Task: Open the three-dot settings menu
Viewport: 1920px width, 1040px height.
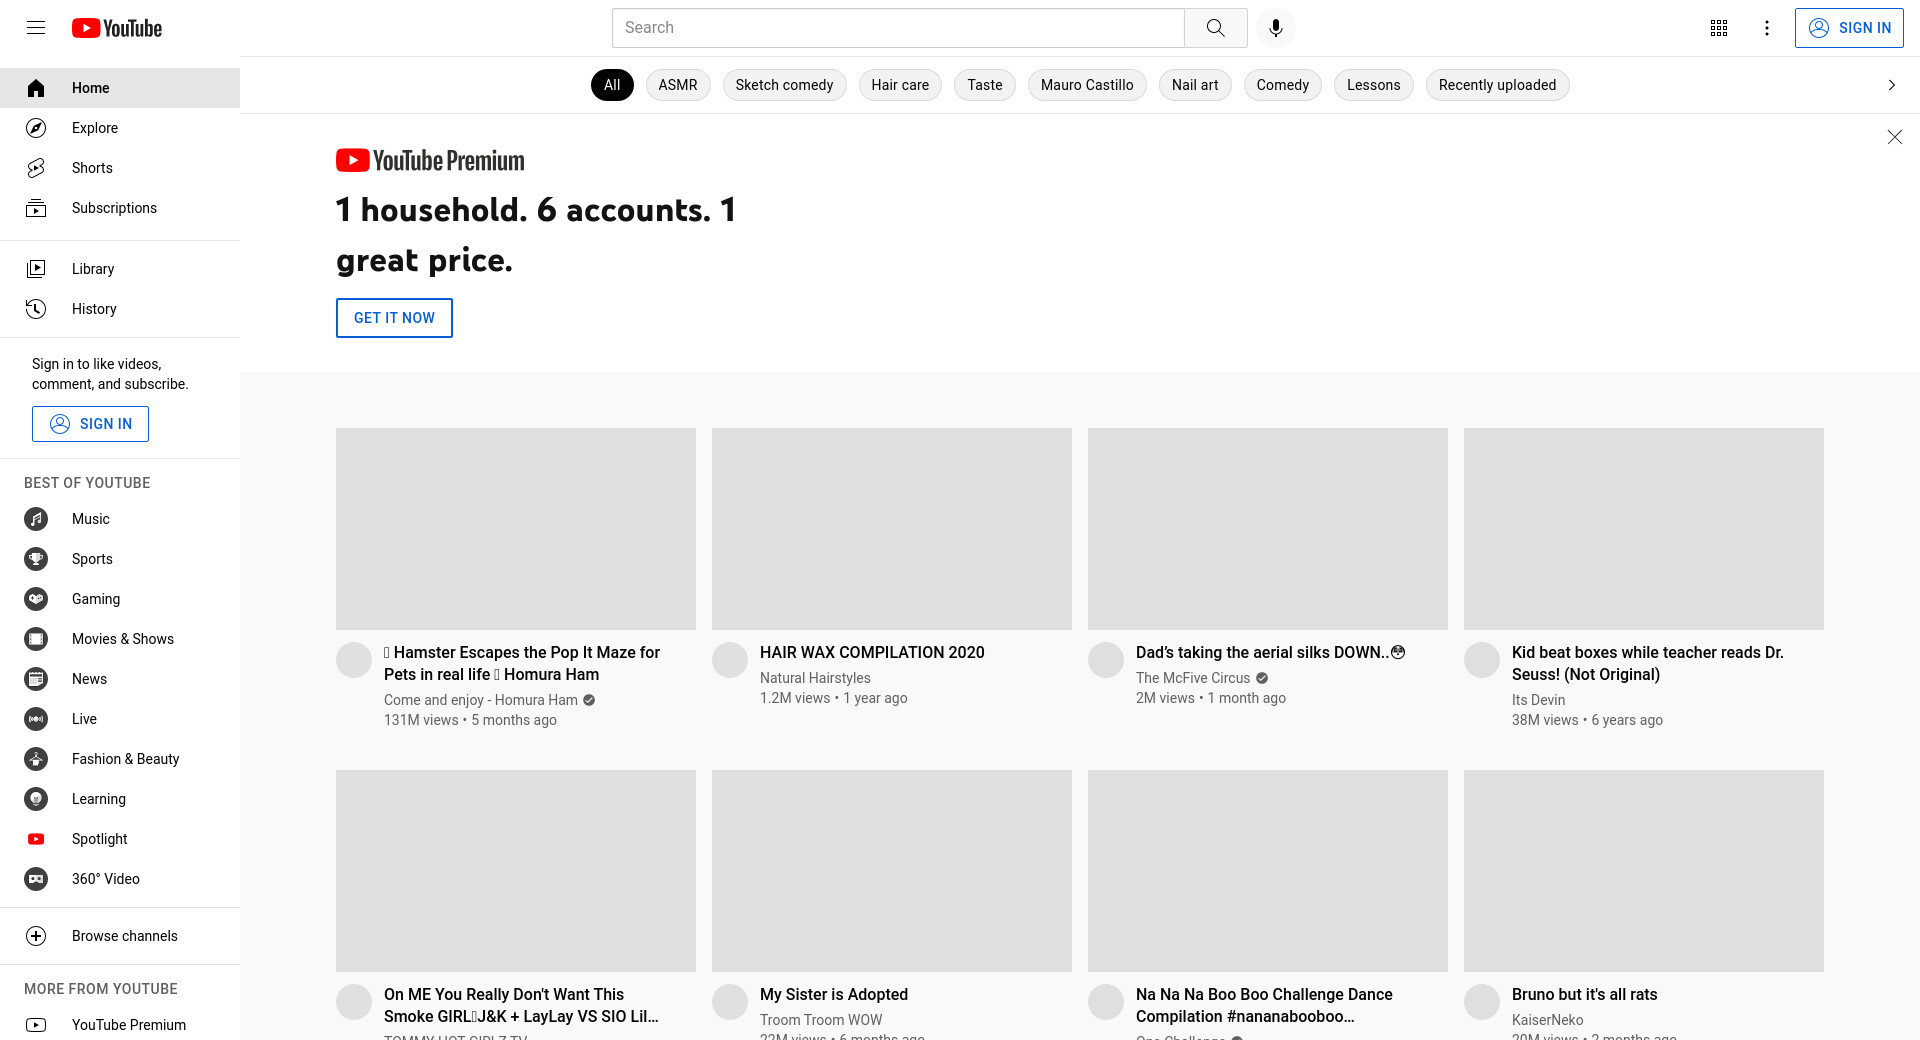Action: (1767, 28)
